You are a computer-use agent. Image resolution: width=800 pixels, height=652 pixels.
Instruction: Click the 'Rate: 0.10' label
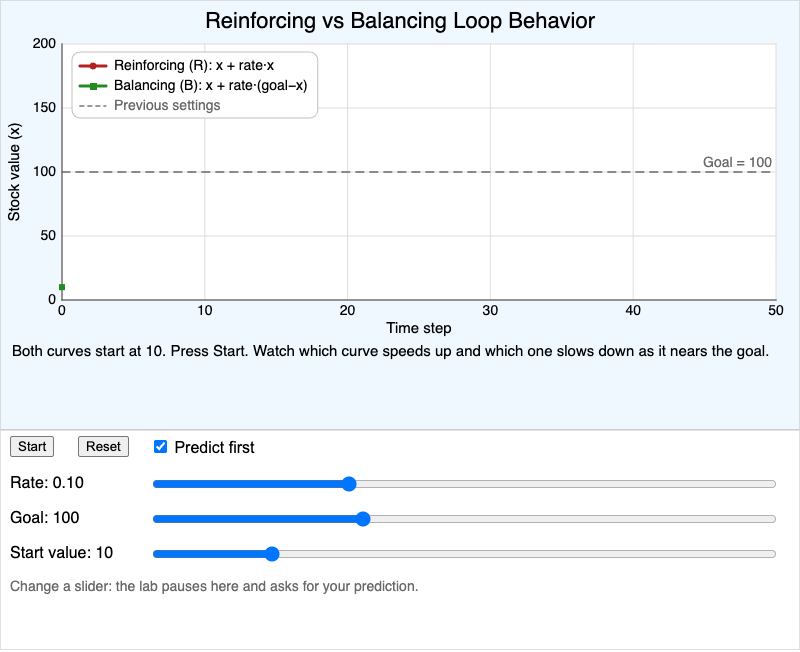(x=47, y=483)
